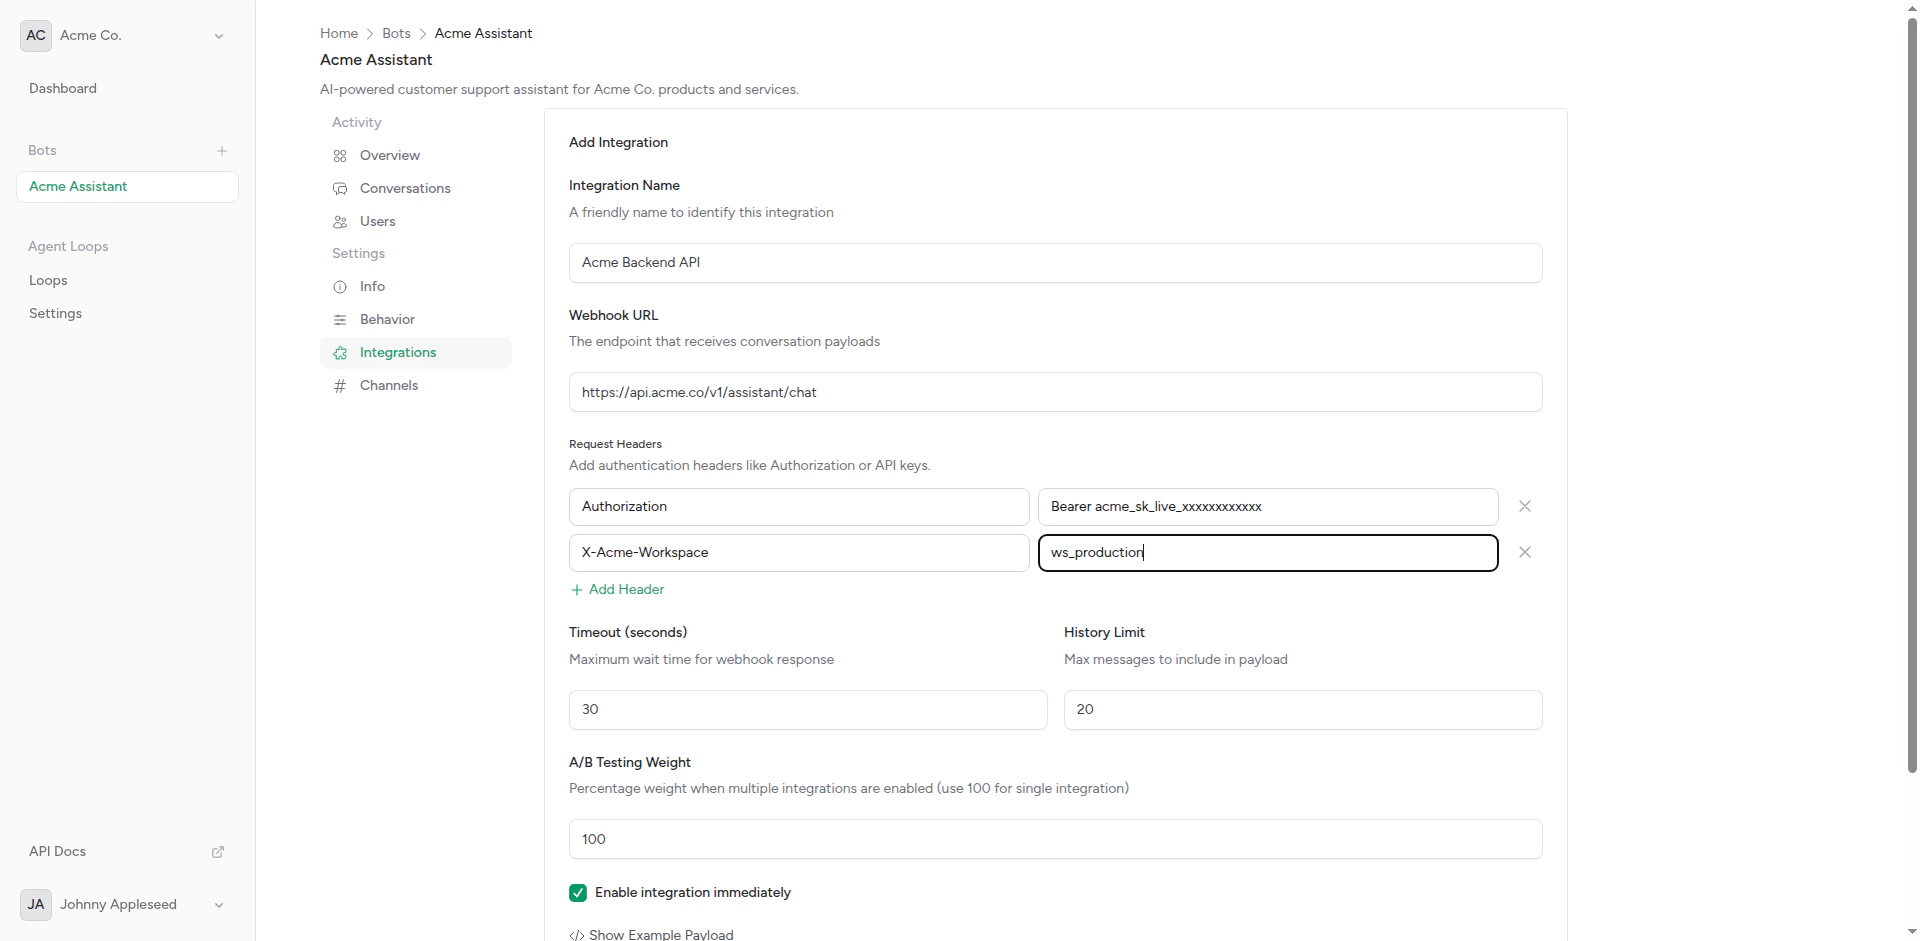
Task: Open the Dashboard page
Action: pos(62,88)
